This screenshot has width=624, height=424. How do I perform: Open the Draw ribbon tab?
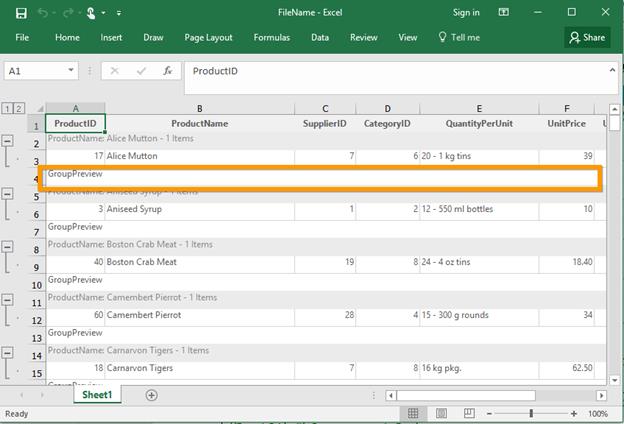click(153, 37)
